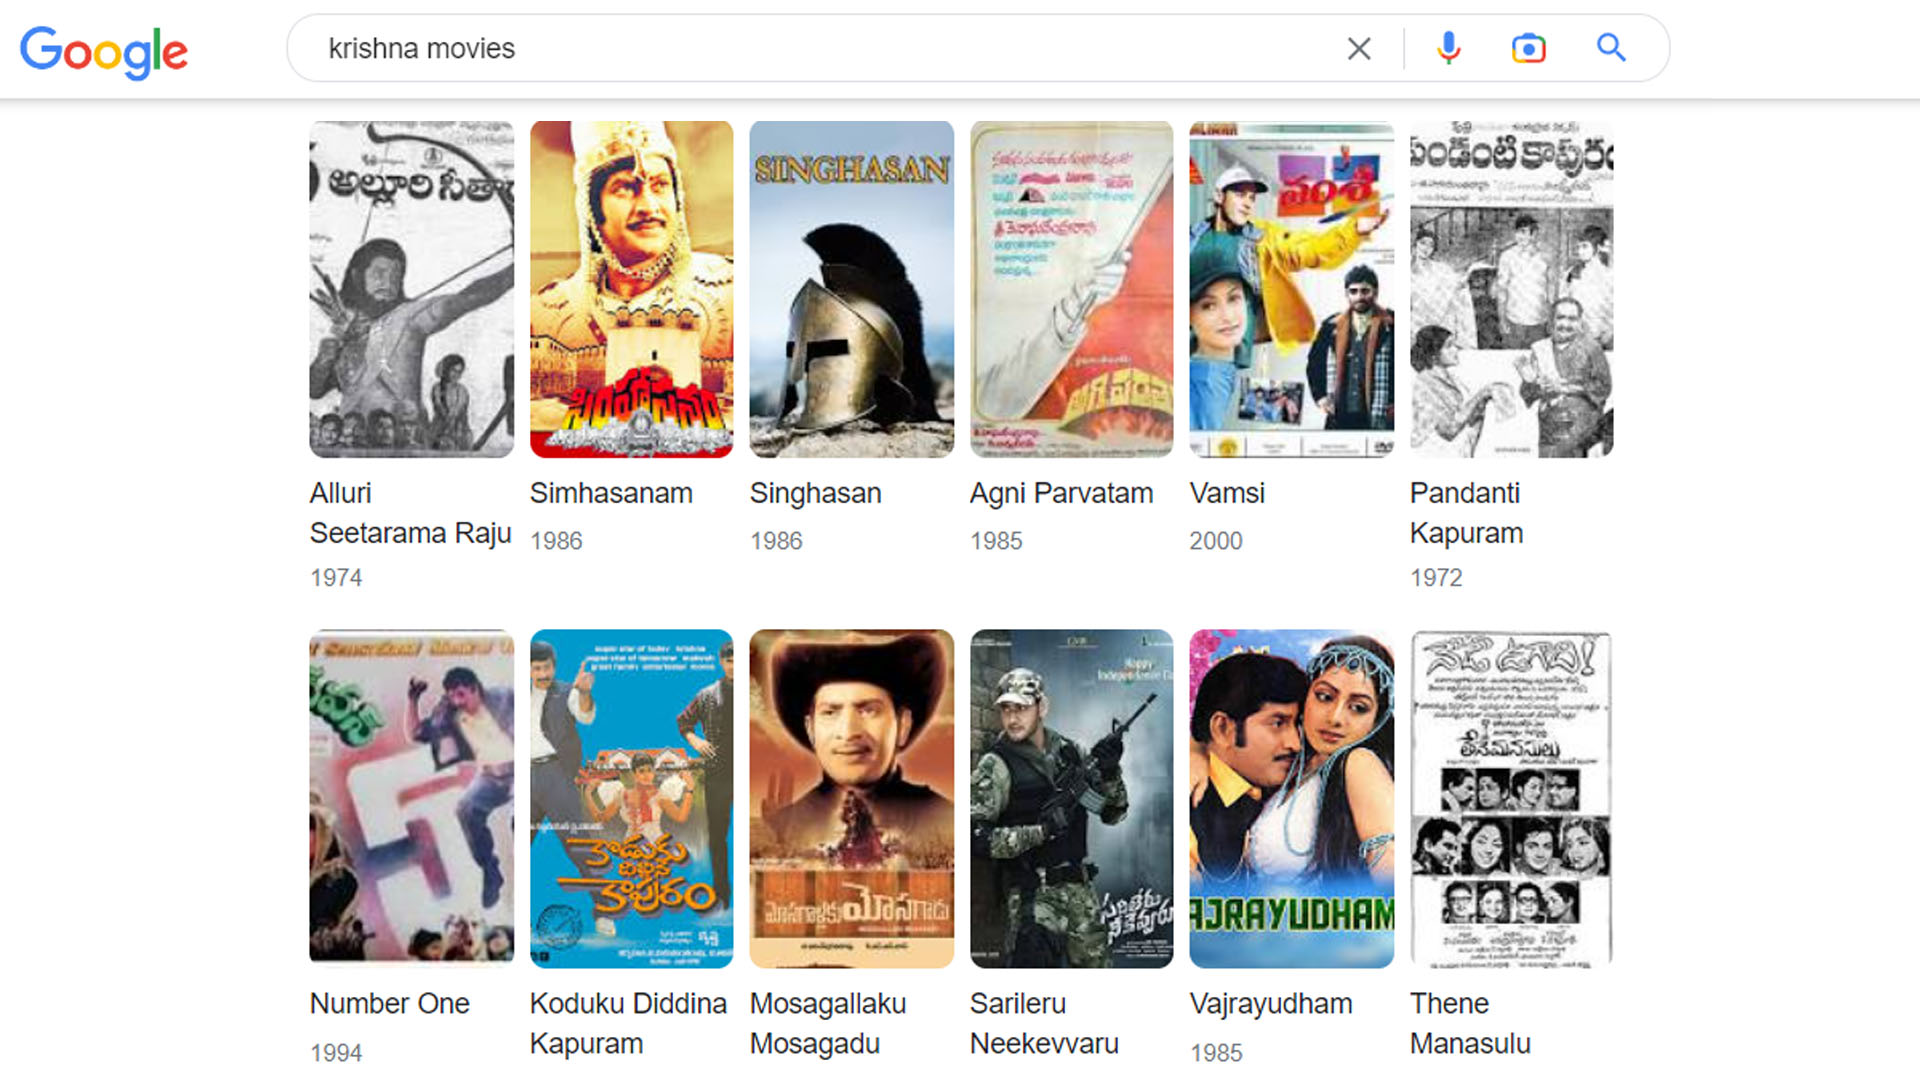
Task: Open the Koduku Diddina Kapuram poster
Action: (x=631, y=798)
